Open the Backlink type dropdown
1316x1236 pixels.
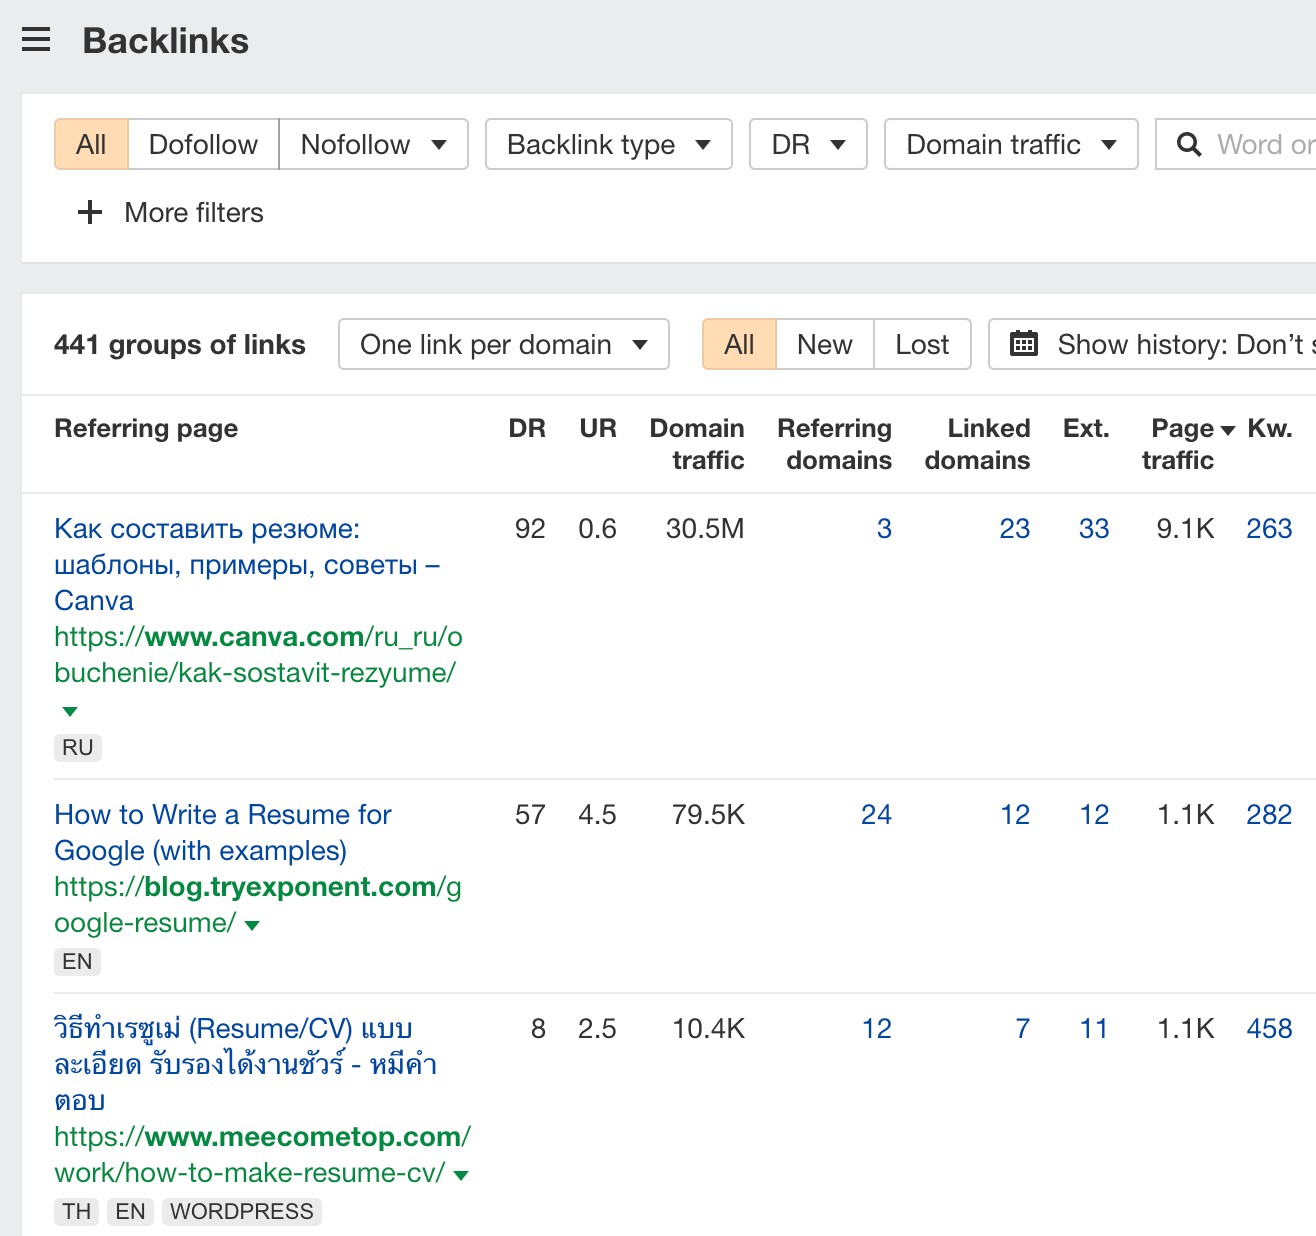pos(607,144)
